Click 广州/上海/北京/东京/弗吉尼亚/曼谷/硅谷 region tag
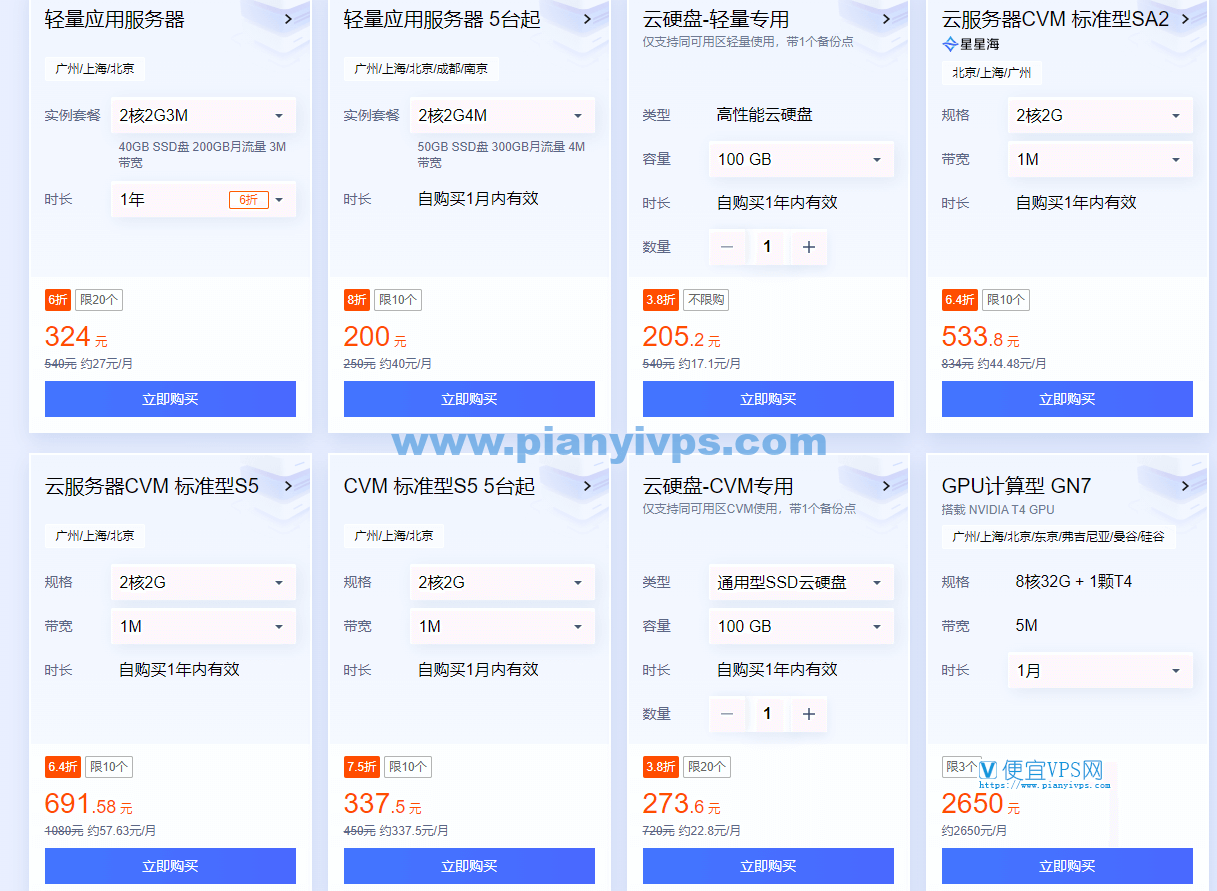Screen dimensions: 1217x891 click(x=1059, y=536)
